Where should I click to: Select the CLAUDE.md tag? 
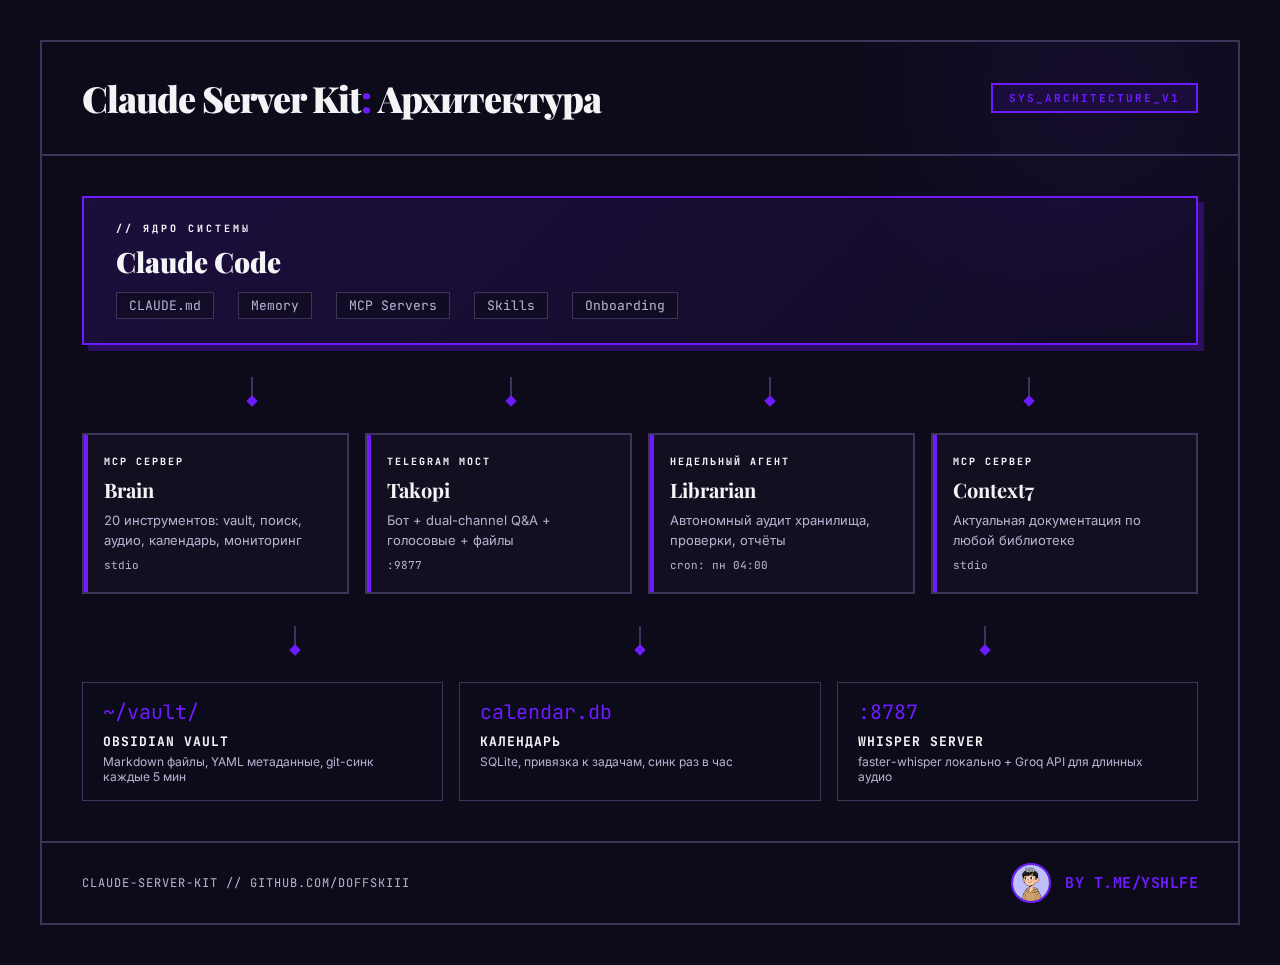(x=165, y=305)
